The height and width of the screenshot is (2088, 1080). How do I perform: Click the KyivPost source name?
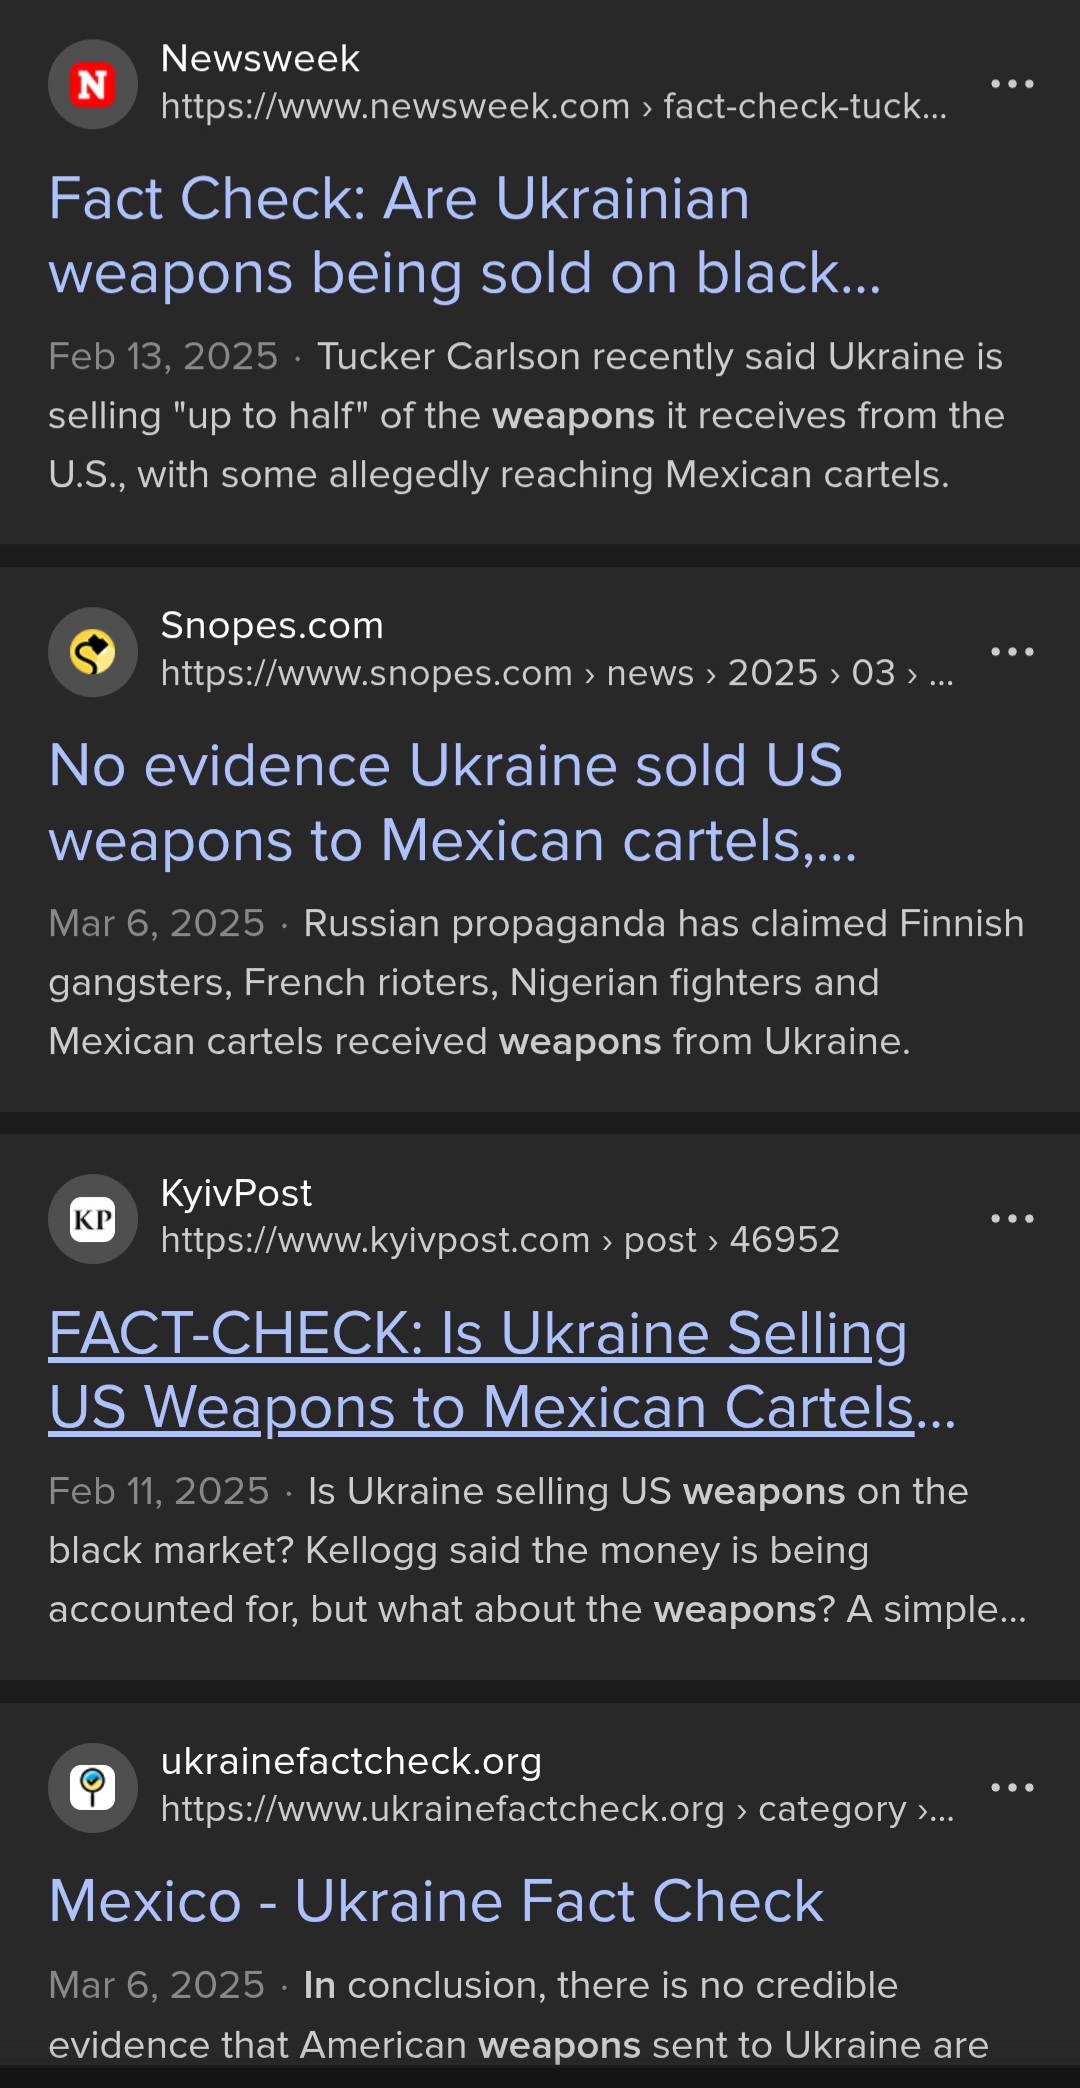click(x=236, y=1193)
